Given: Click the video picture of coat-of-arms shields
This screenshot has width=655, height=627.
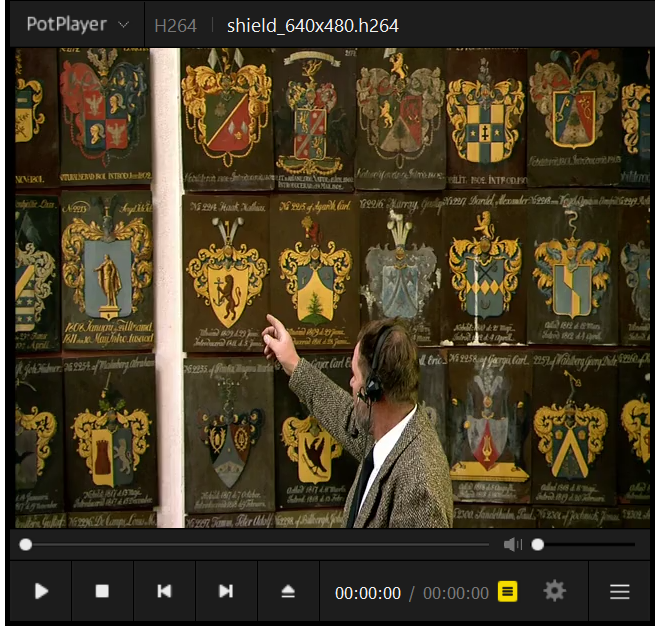Looking at the screenshot, I should 332,288.
